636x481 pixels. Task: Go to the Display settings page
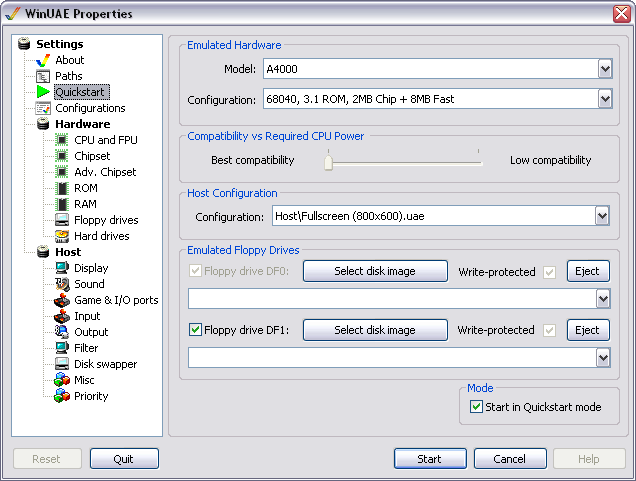tap(91, 268)
